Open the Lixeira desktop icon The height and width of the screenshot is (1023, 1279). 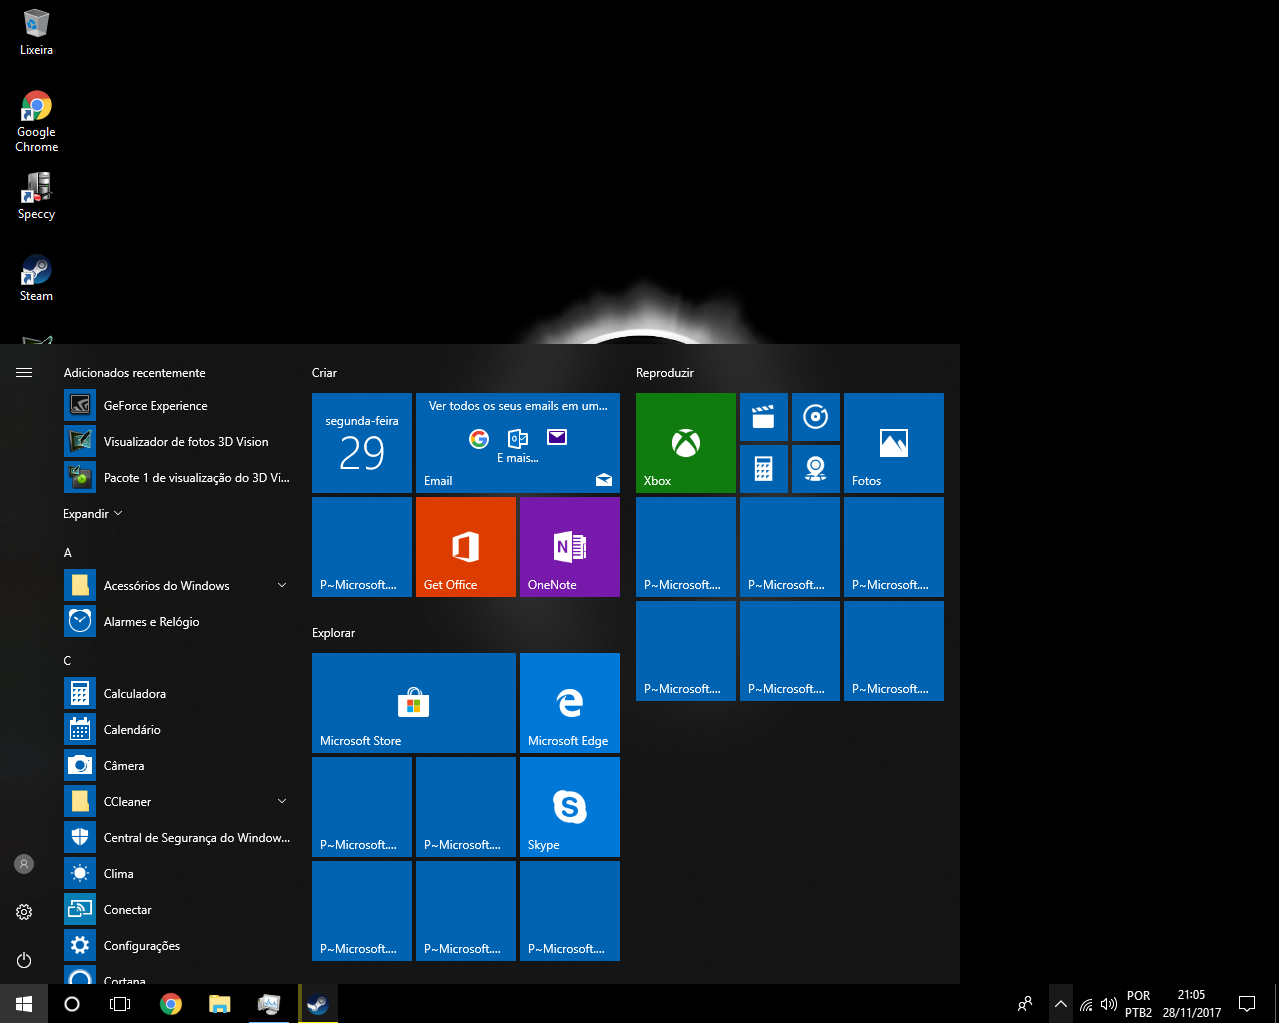[36, 33]
